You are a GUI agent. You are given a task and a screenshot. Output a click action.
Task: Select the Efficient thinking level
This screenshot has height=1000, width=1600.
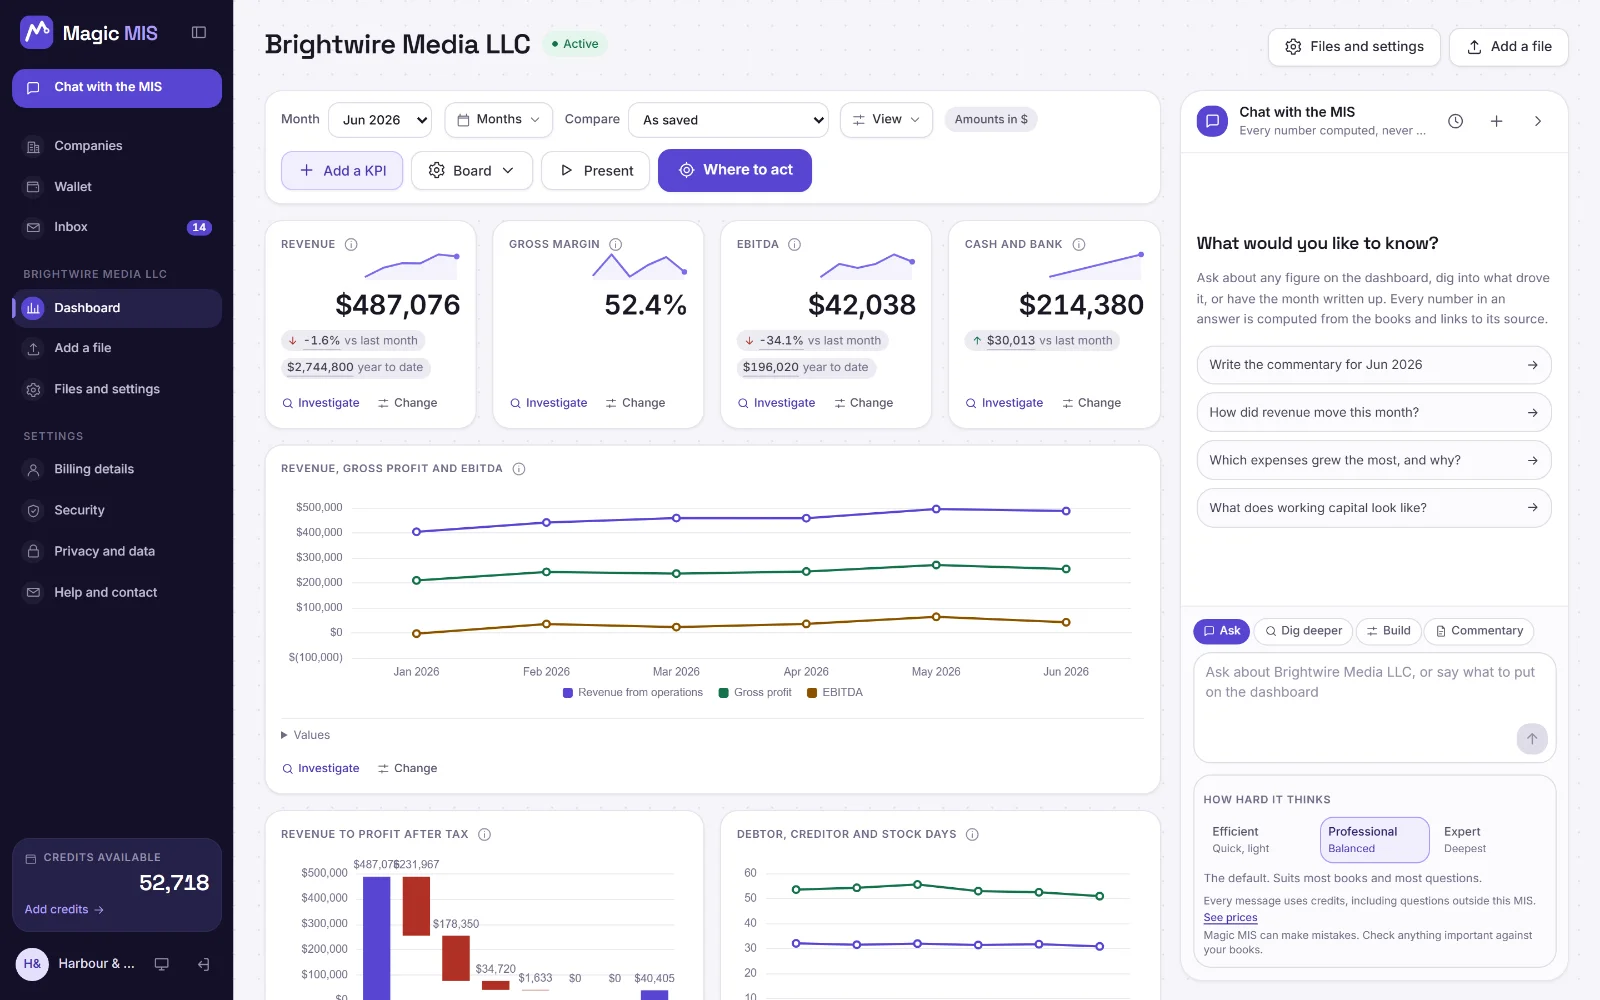1260,840
